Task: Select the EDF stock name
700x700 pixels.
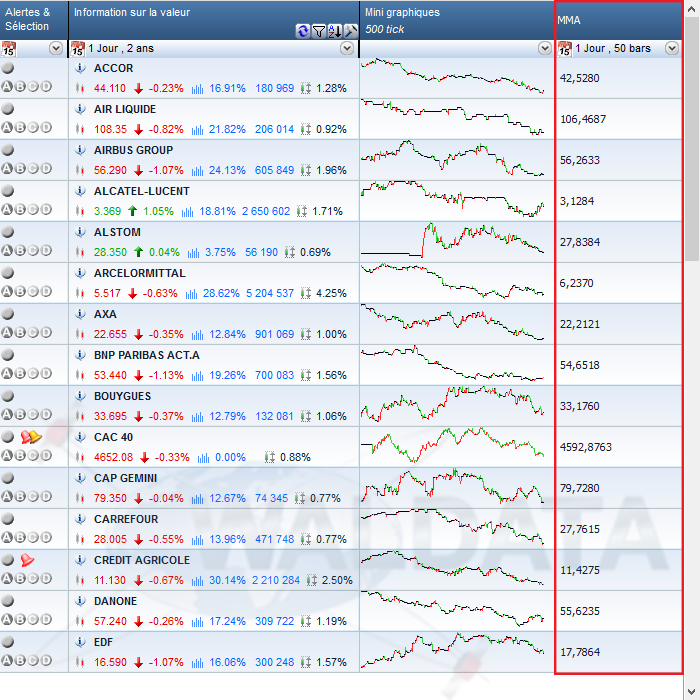Action: (103, 642)
